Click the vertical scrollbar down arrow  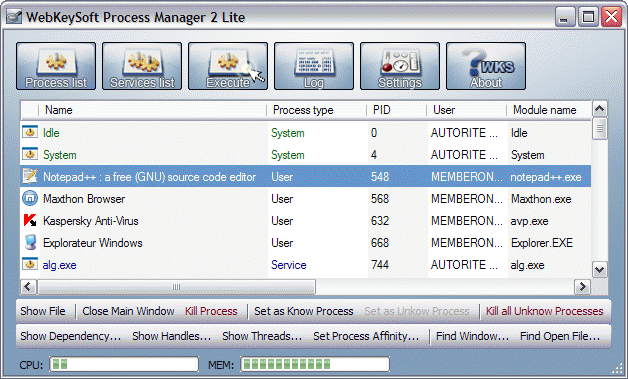pyautogui.click(x=600, y=270)
